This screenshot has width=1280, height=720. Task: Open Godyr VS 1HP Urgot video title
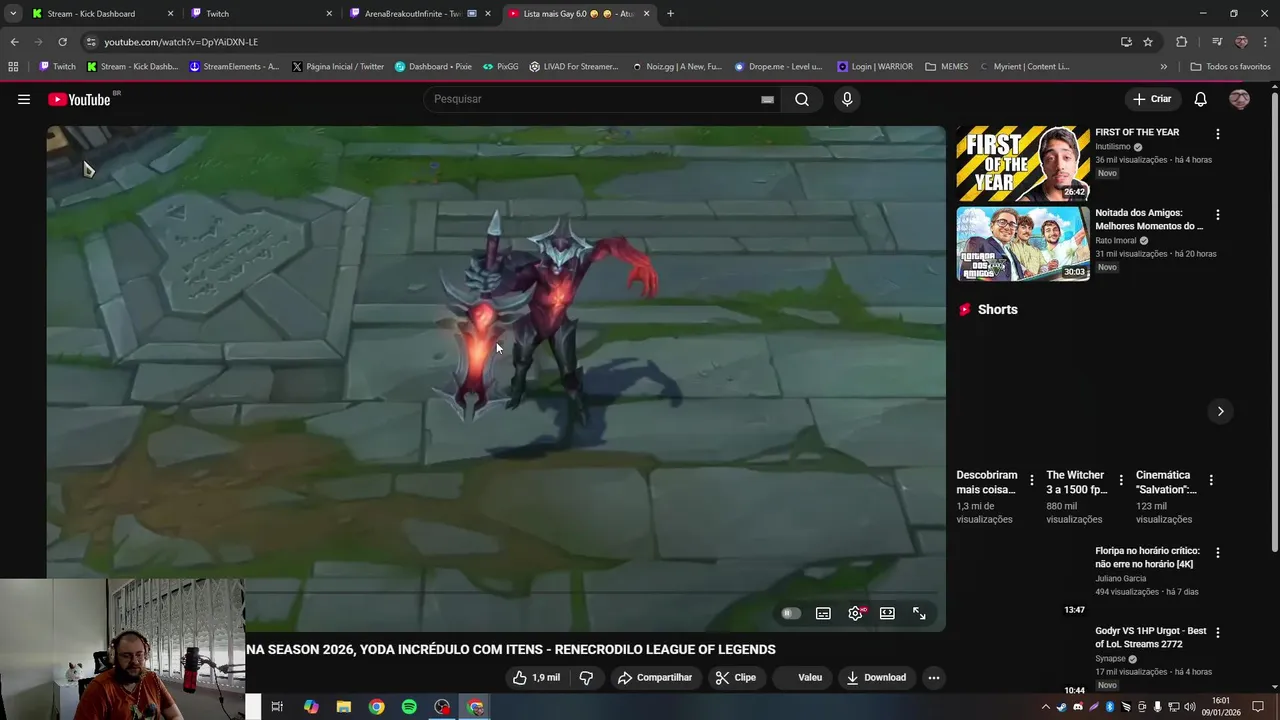(1150, 637)
